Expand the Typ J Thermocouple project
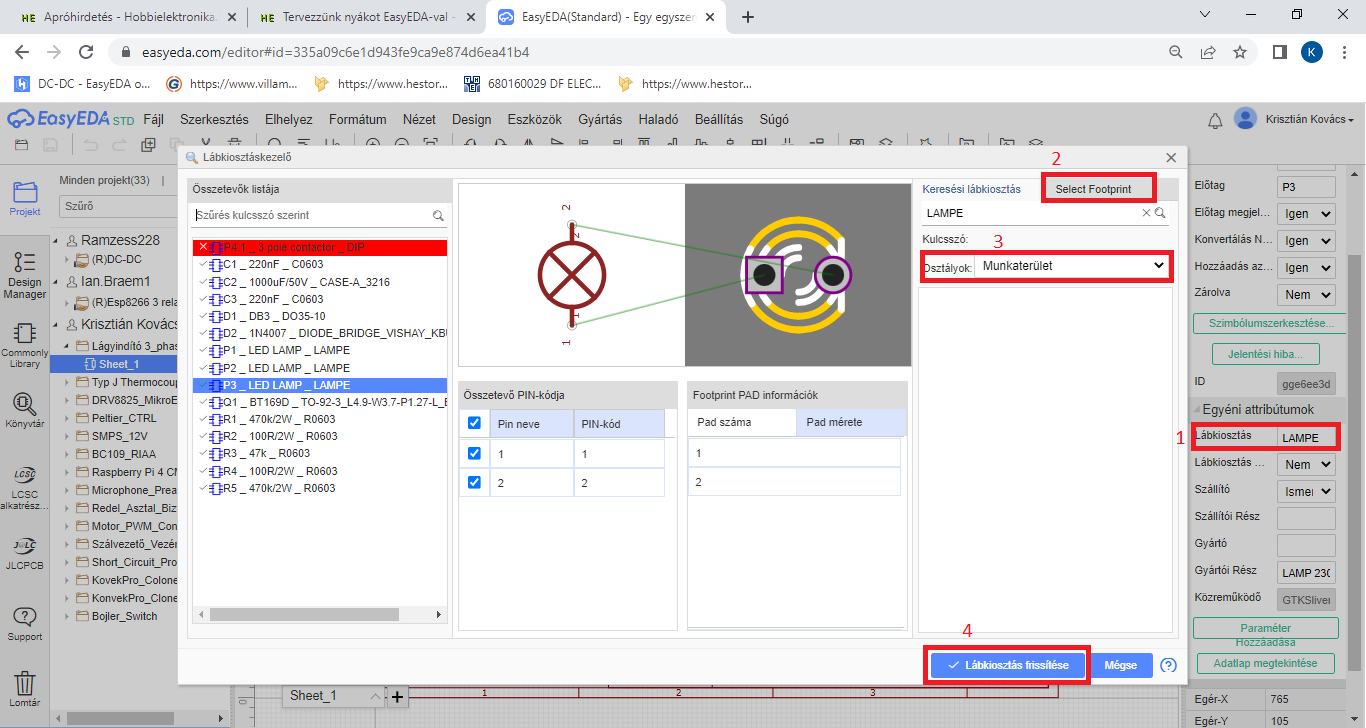 click(x=68, y=382)
